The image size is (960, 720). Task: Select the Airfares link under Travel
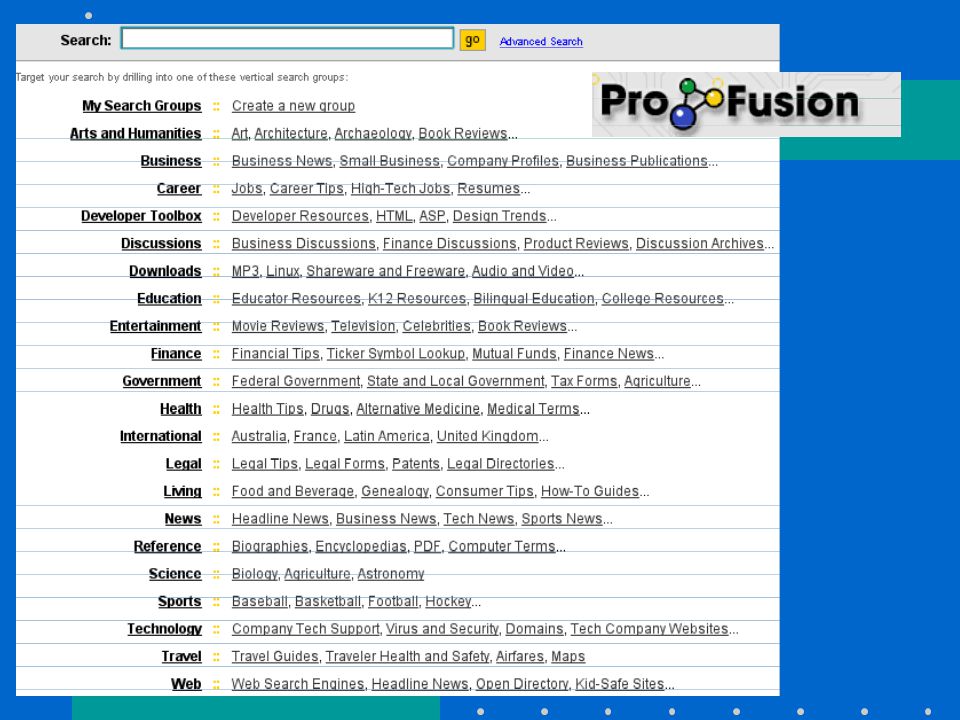point(520,657)
